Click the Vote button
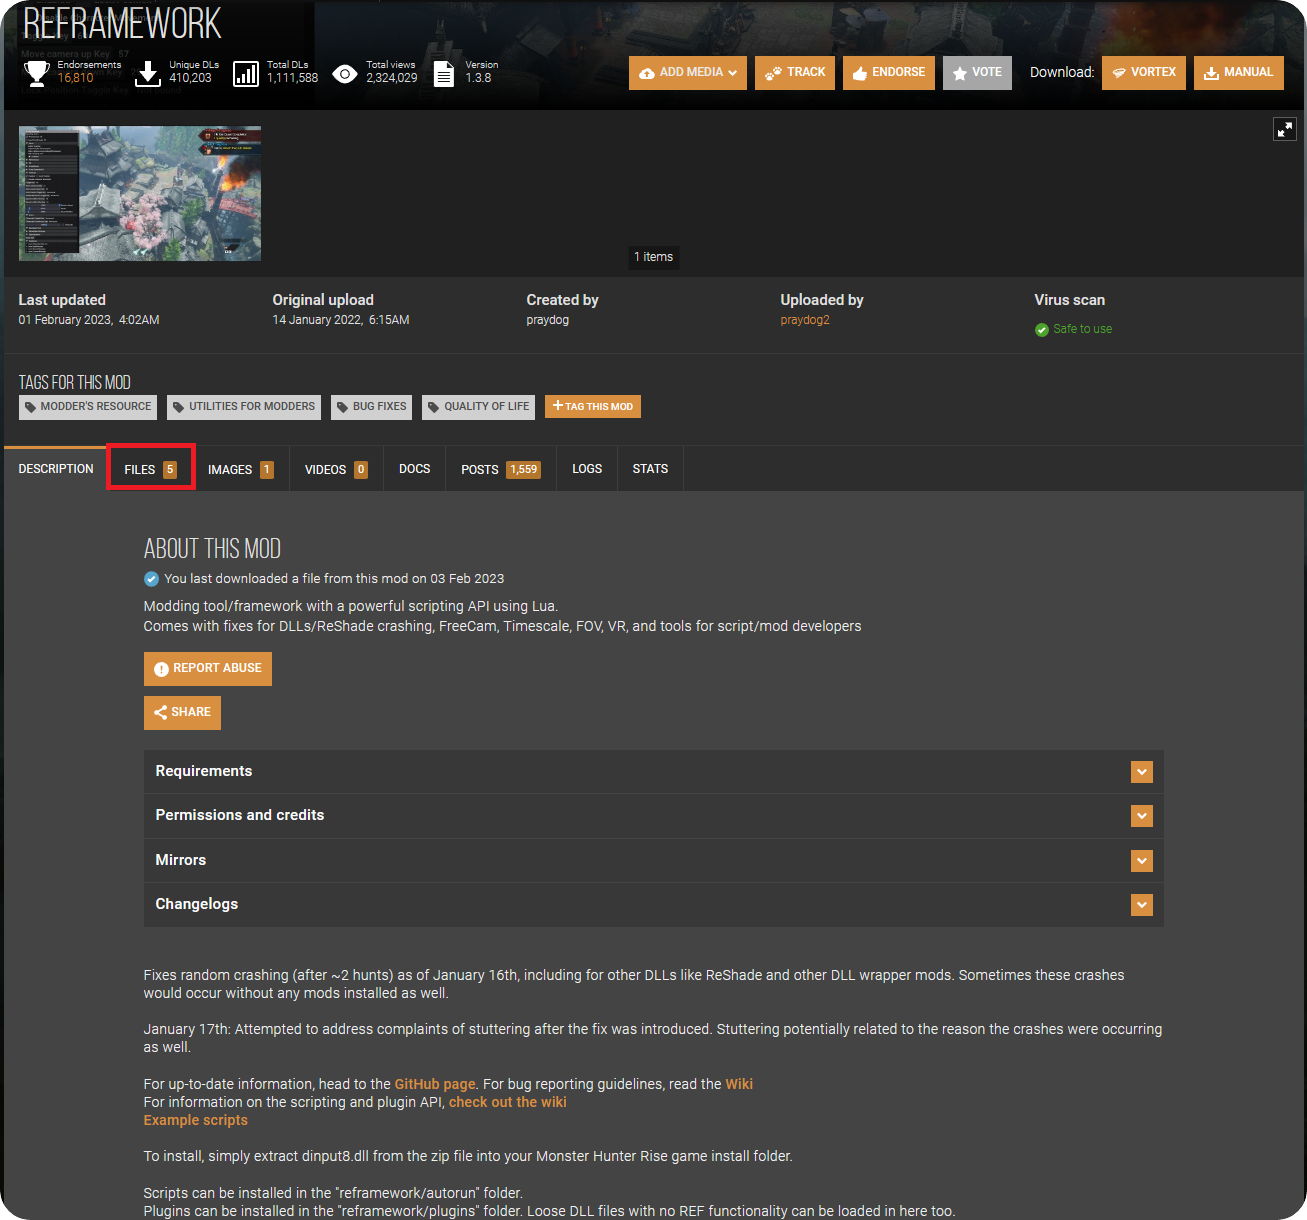Image resolution: width=1307 pixels, height=1220 pixels. [977, 73]
